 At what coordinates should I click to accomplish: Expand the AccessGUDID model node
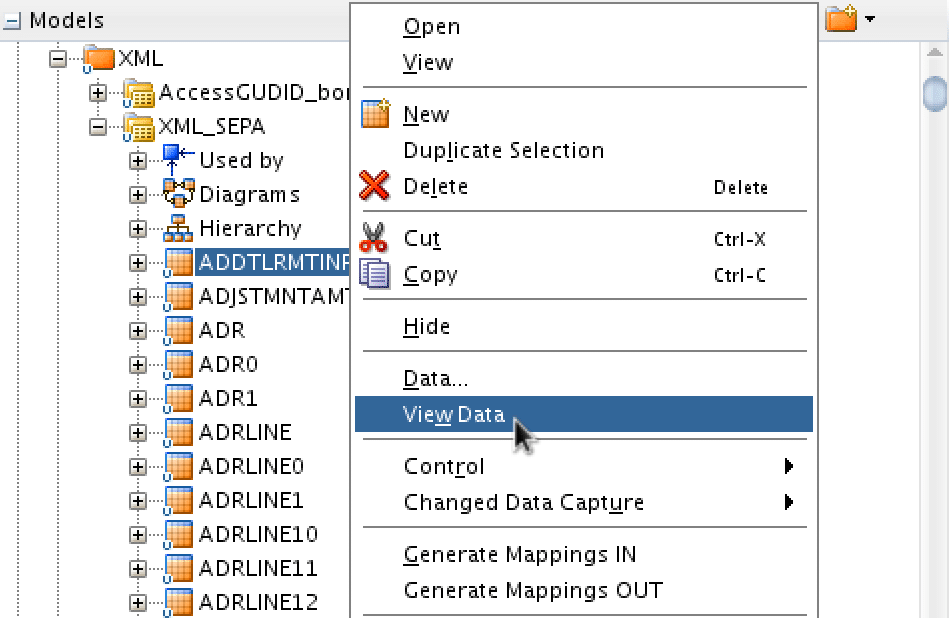(97, 93)
